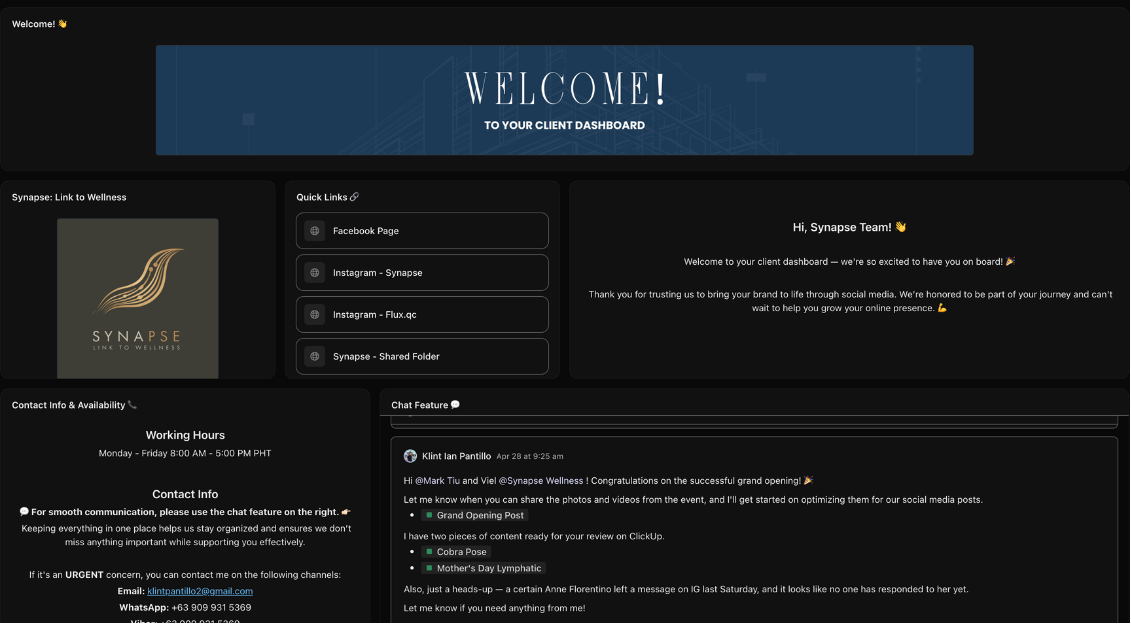Screen dimensions: 1131x624
Task: Open the Instagram - Flux.qc quick link
Action: point(422,315)
